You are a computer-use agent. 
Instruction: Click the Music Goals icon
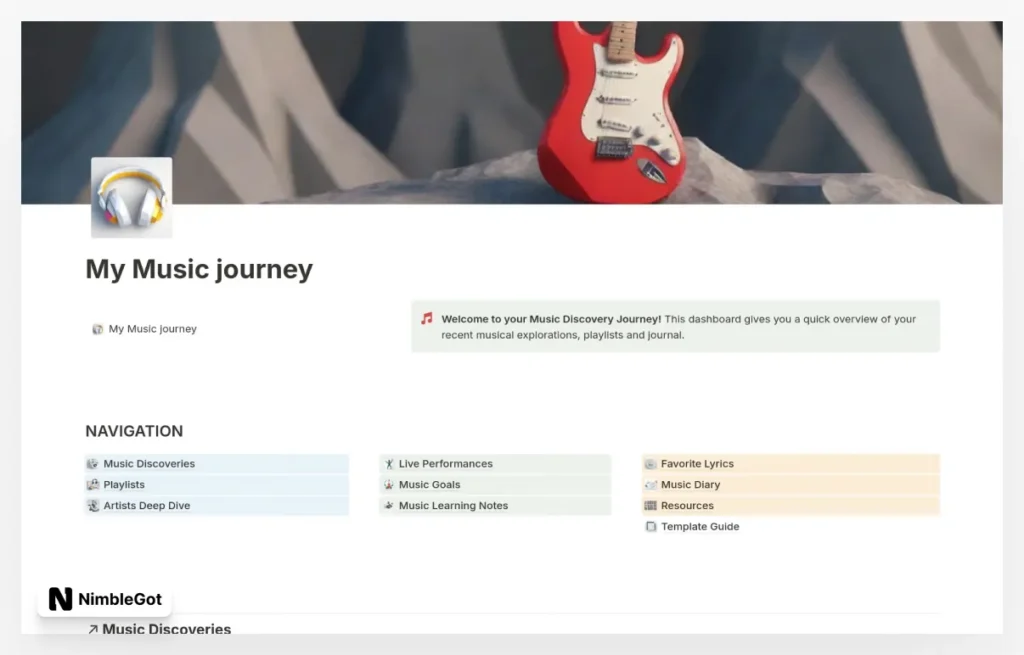[x=388, y=484]
